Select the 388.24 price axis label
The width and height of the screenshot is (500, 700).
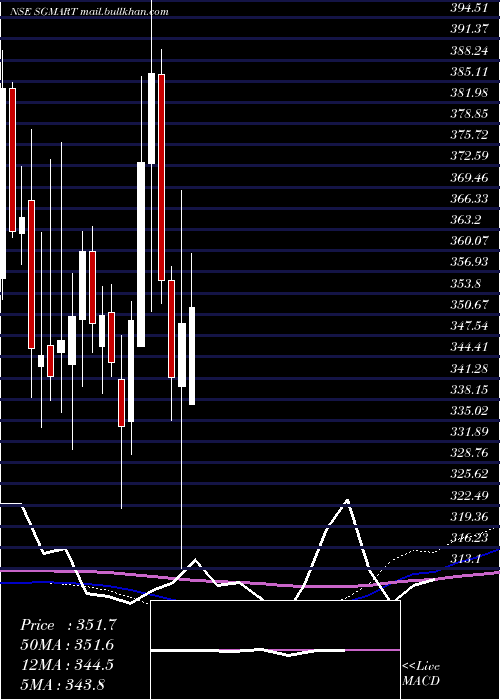pos(469,50)
